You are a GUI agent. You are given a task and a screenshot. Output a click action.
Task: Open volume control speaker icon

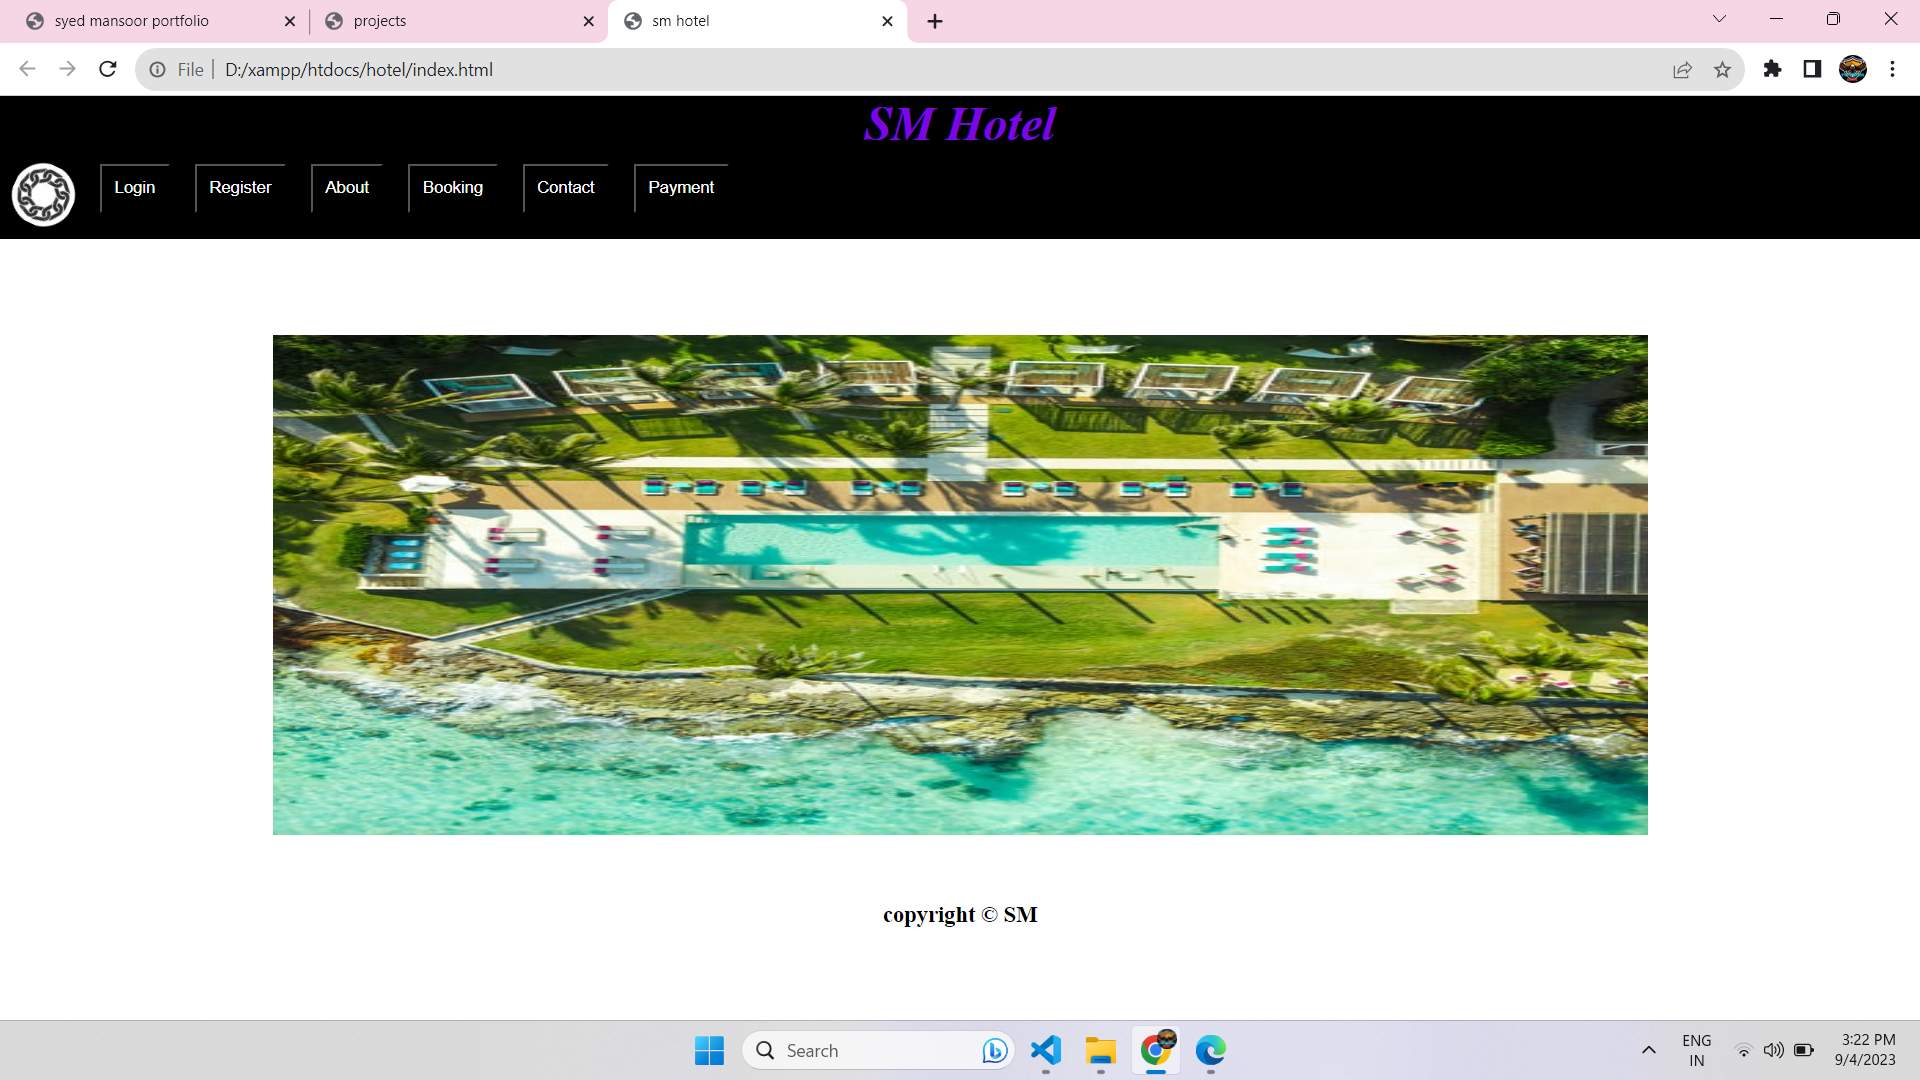coord(1773,1050)
